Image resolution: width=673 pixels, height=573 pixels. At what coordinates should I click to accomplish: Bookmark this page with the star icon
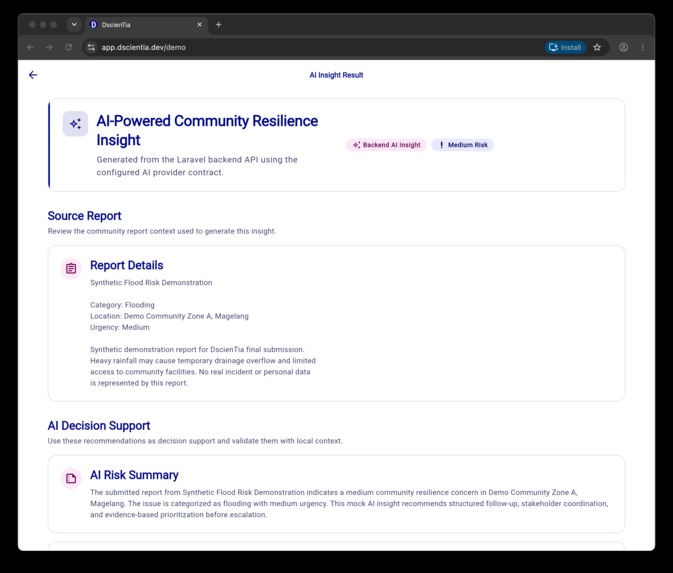(597, 47)
